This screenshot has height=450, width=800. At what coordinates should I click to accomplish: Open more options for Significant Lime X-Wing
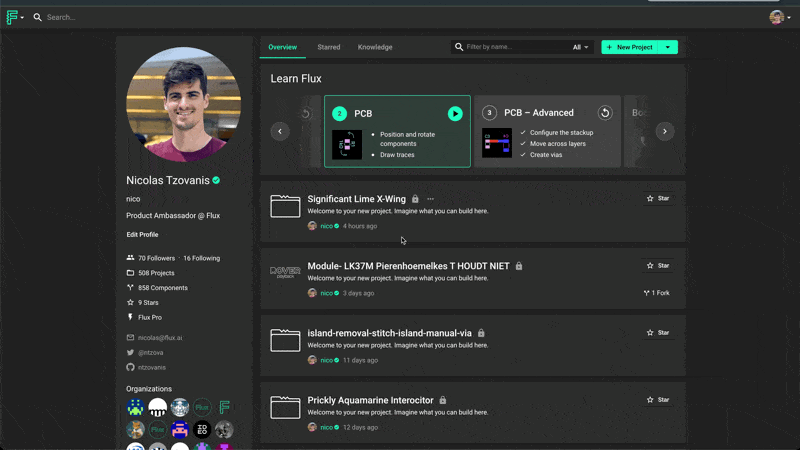(x=431, y=199)
